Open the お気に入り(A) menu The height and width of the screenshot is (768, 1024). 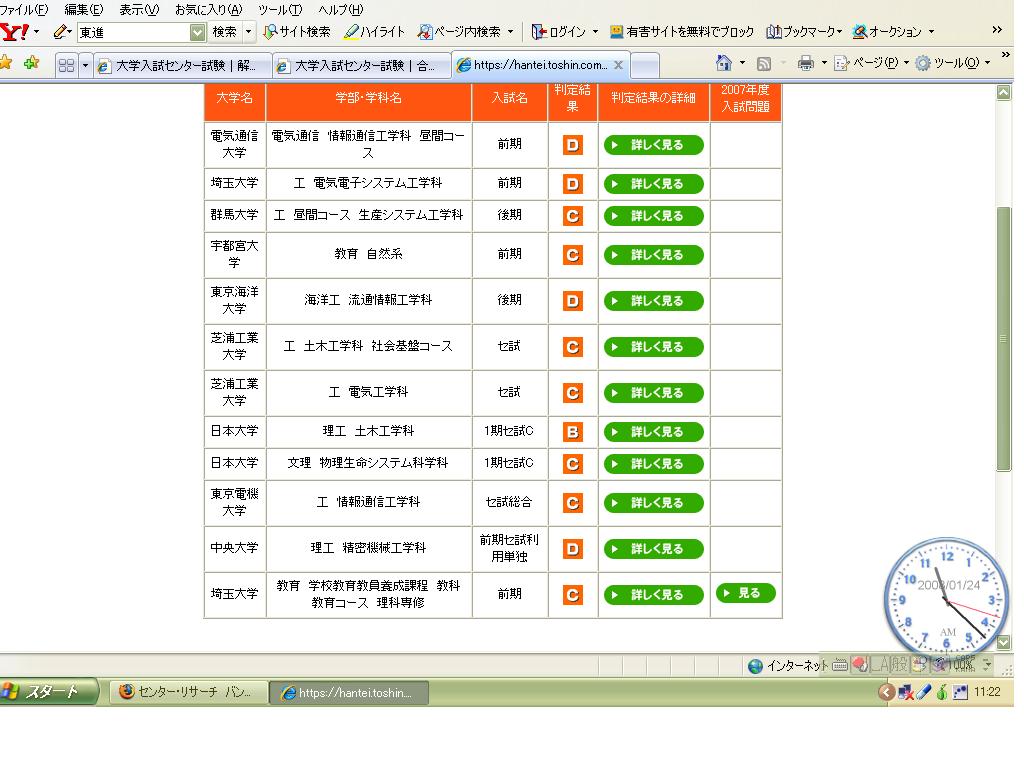[x=208, y=9]
